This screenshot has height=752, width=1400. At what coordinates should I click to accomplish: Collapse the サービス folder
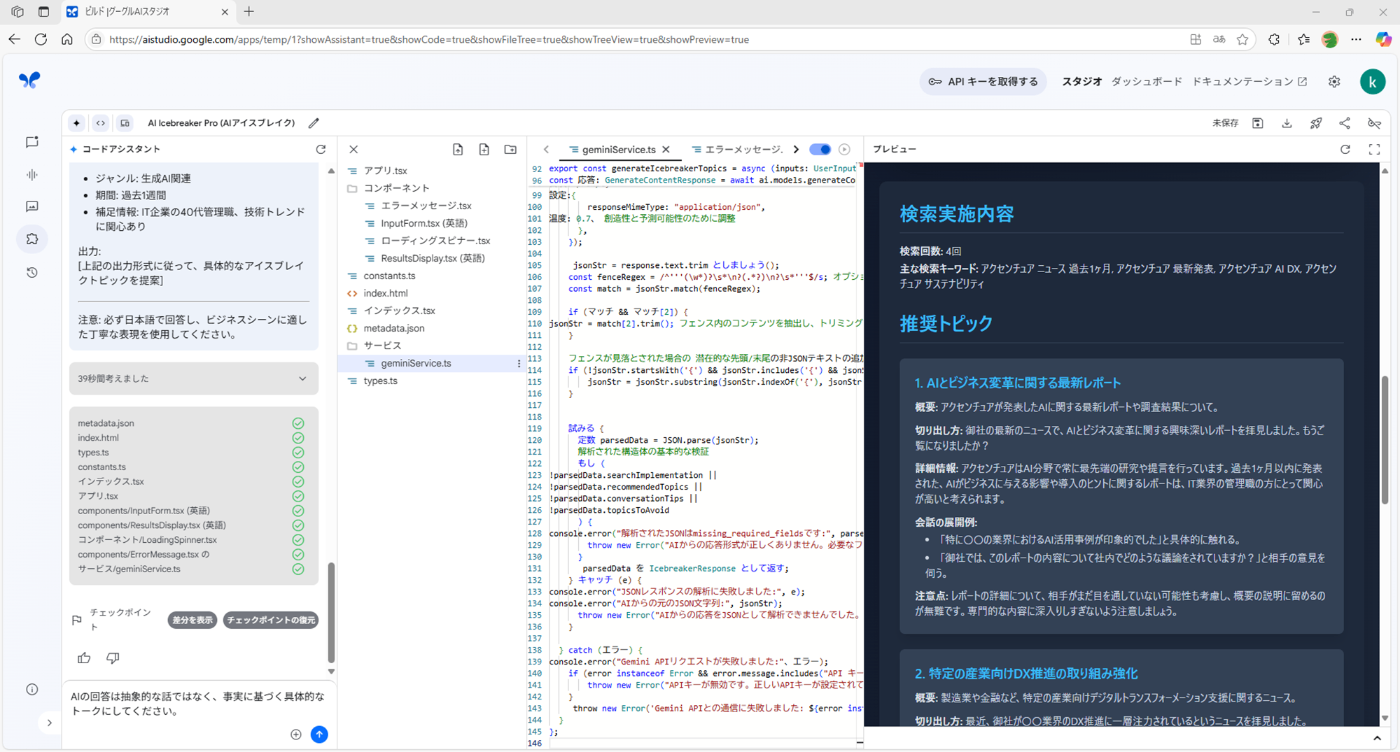pos(383,346)
